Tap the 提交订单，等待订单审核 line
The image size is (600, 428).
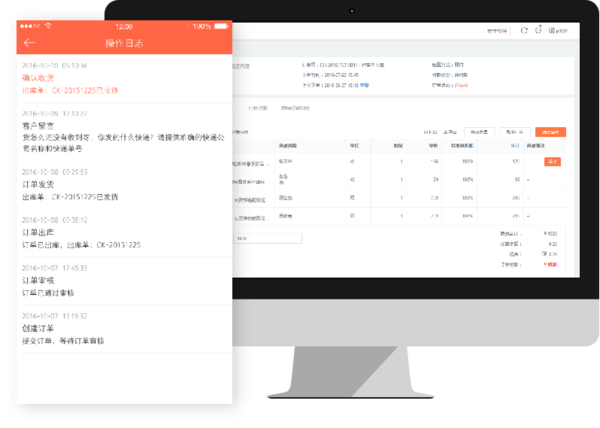[63, 341]
